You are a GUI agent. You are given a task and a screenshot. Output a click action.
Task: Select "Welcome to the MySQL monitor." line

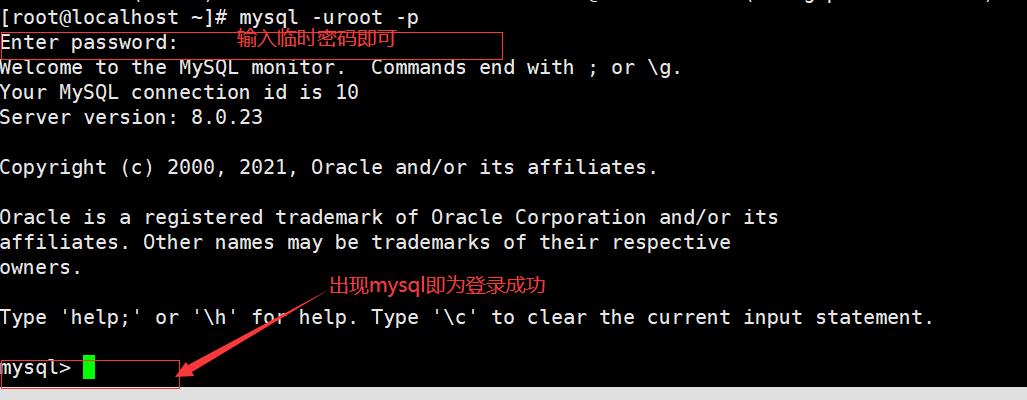(341, 68)
